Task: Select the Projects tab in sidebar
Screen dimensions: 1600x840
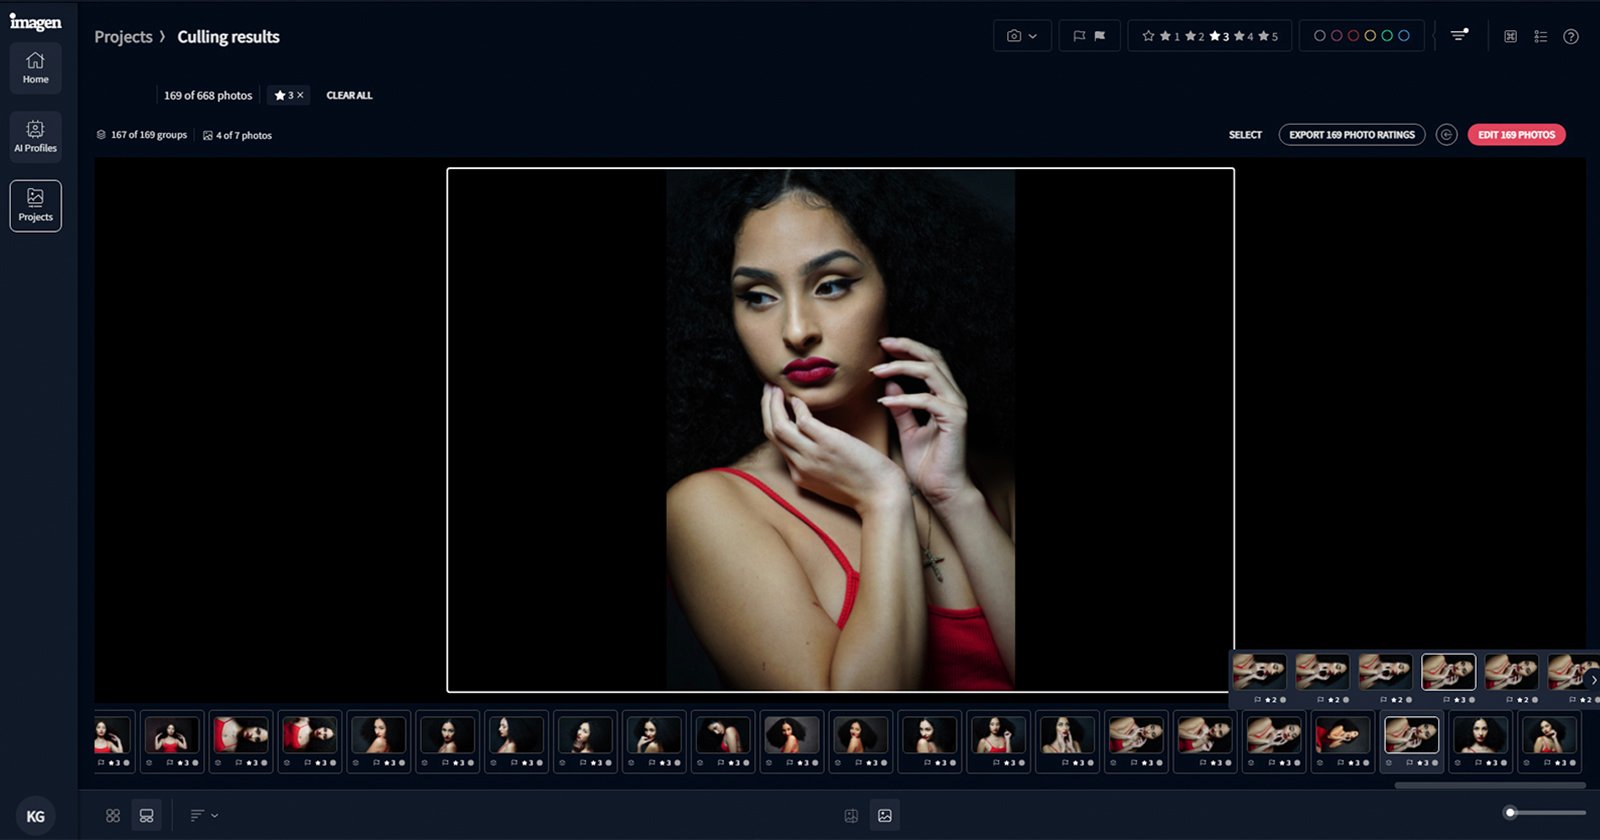Action: (35, 206)
